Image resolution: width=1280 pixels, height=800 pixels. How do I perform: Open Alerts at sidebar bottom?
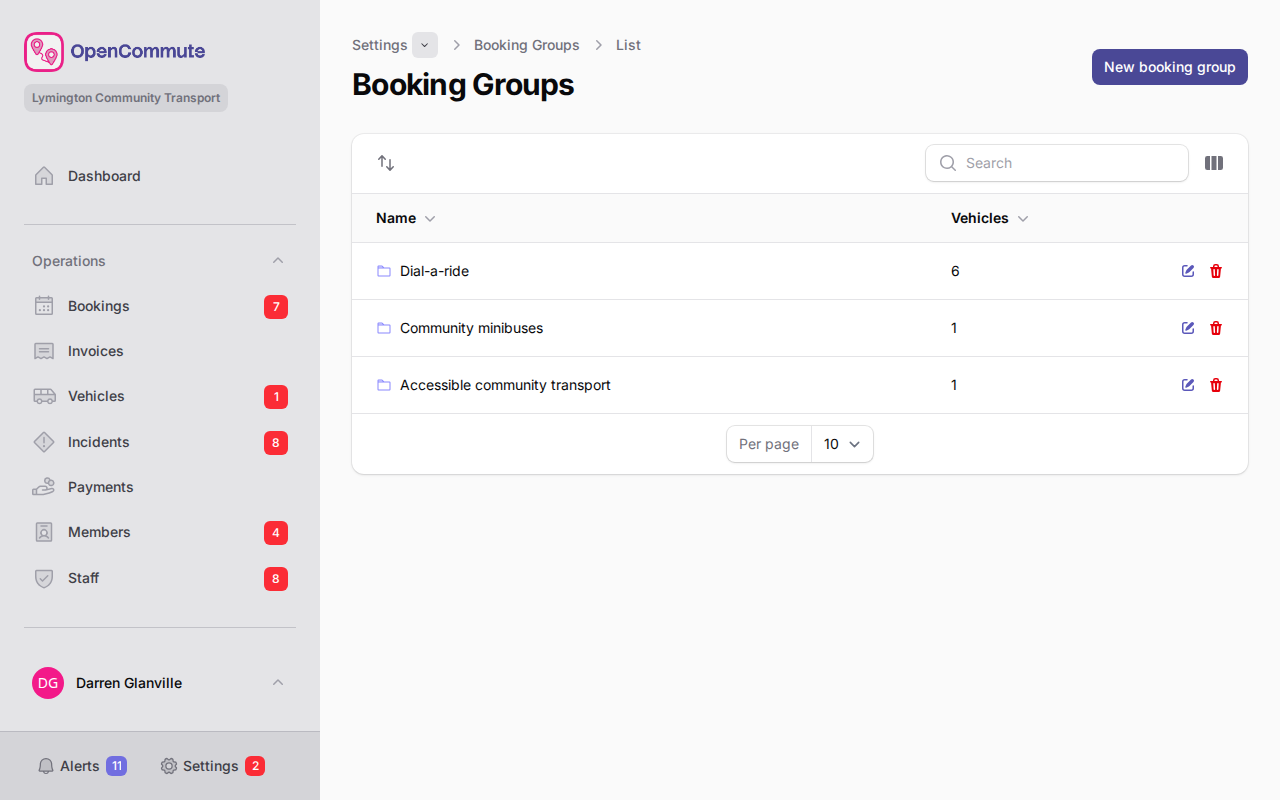tap(82, 766)
